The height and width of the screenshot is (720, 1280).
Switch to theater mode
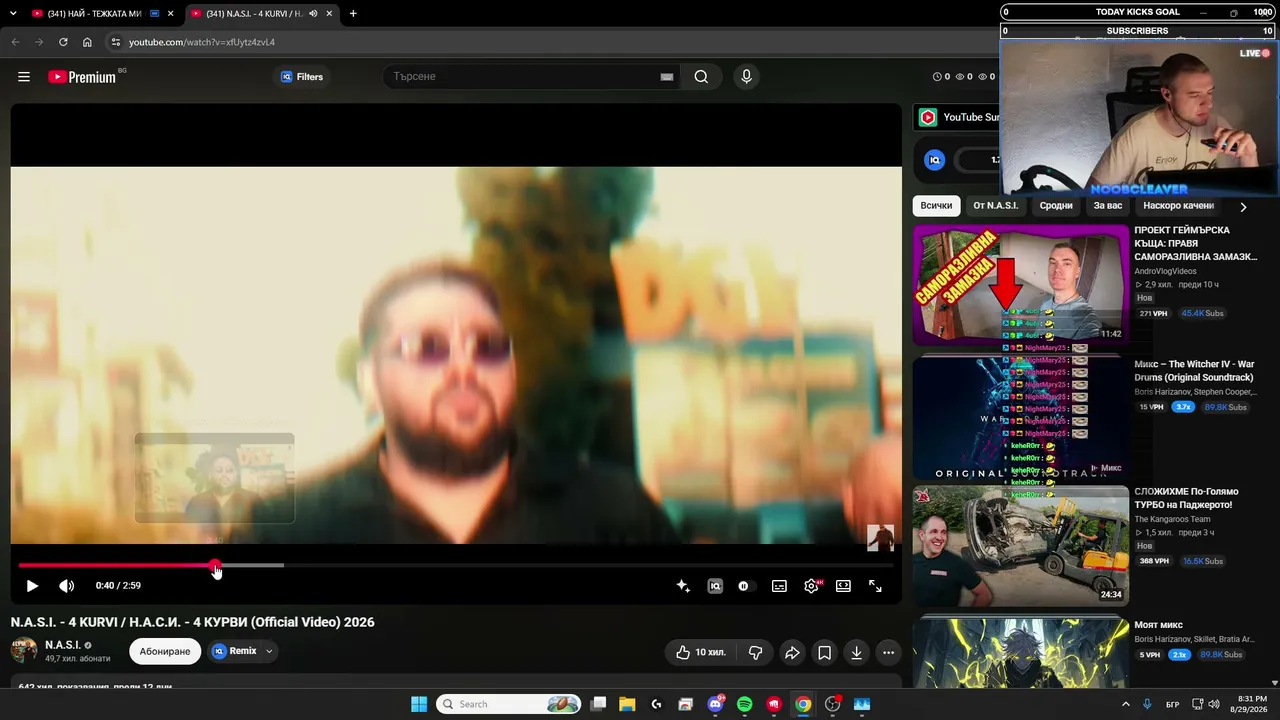point(843,586)
